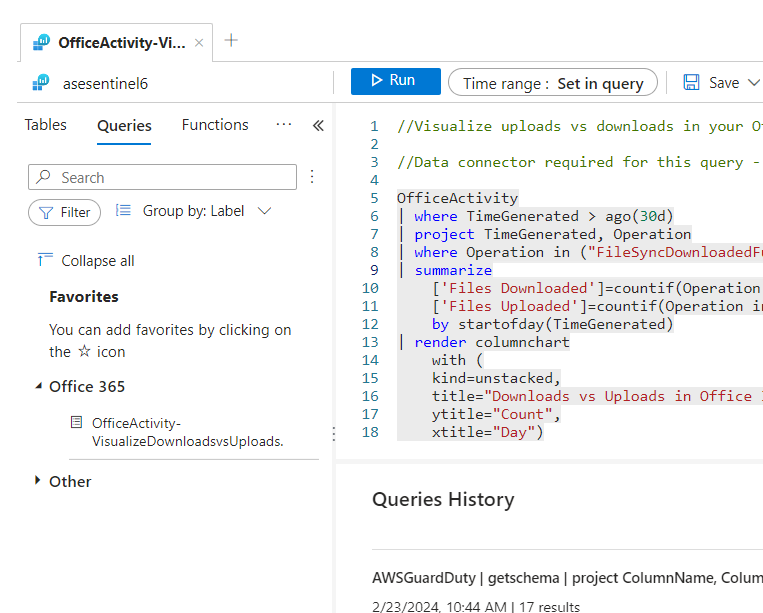This screenshot has width=763, height=613.
Task: Open more sidebar tabs ellipsis
Action: pyautogui.click(x=284, y=125)
